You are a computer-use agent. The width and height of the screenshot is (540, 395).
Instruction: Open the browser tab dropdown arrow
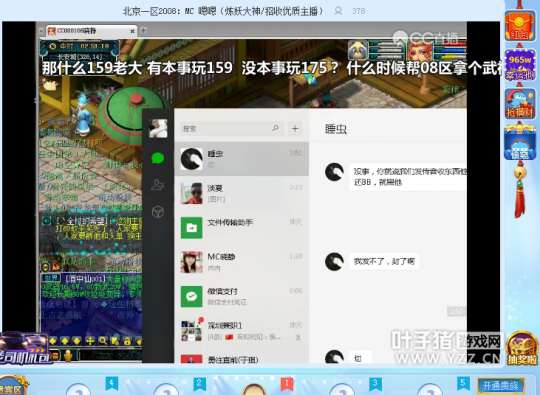(x=41, y=31)
